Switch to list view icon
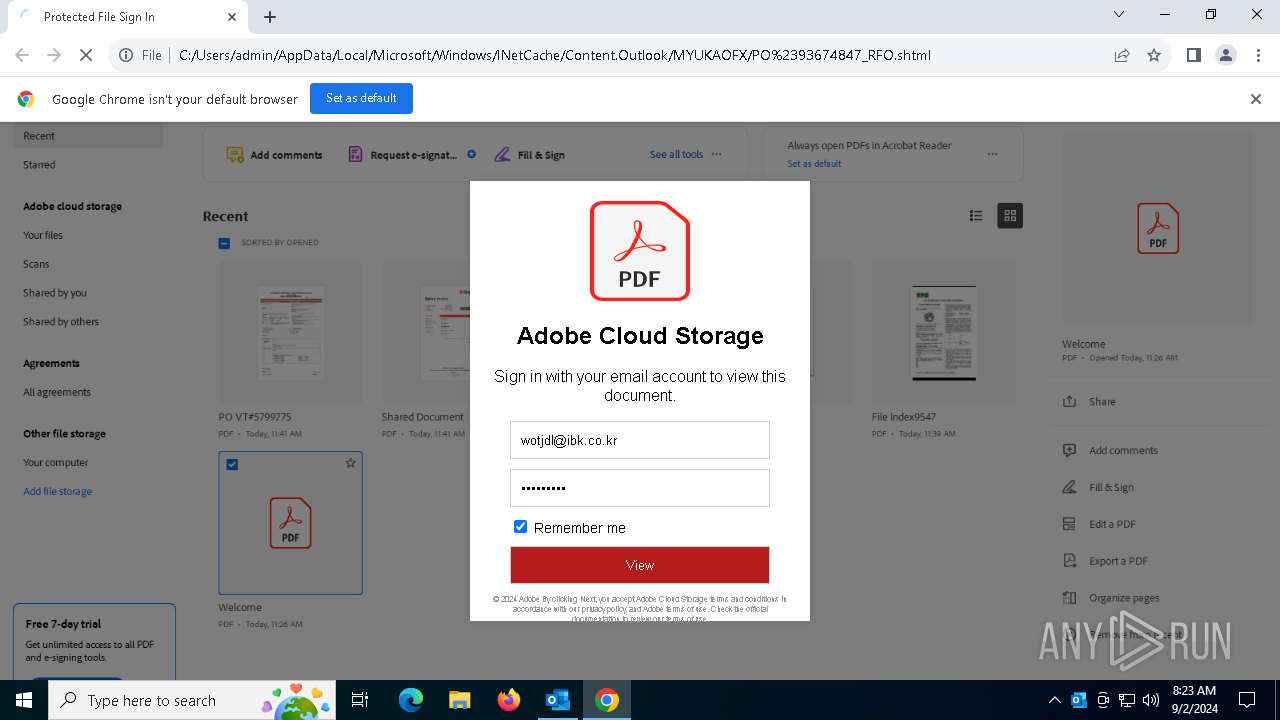Viewport: 1280px width, 720px height. tap(976, 216)
